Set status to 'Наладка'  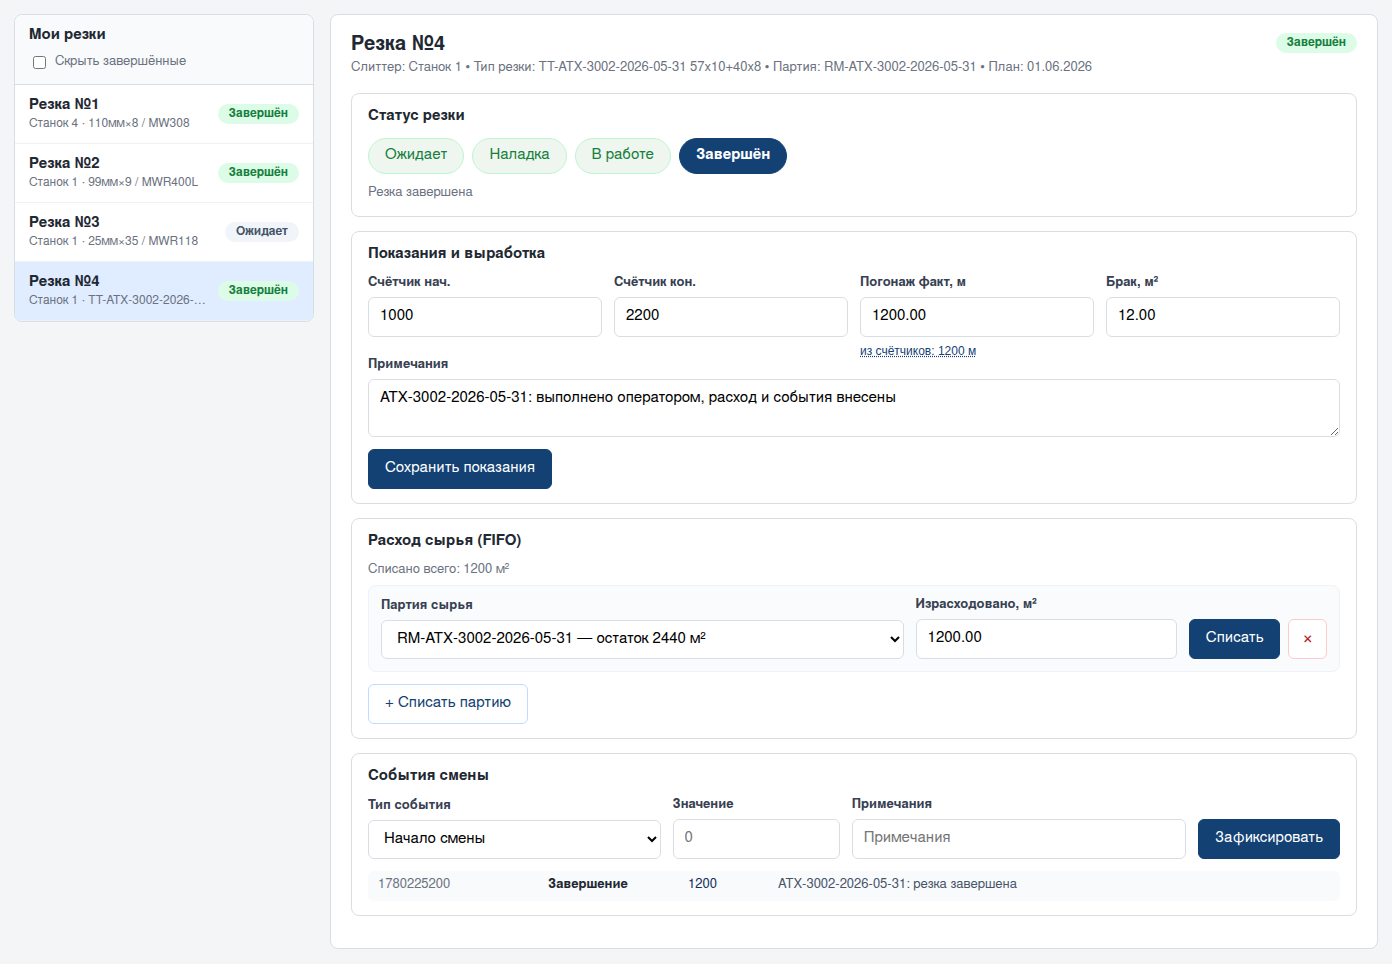(519, 155)
